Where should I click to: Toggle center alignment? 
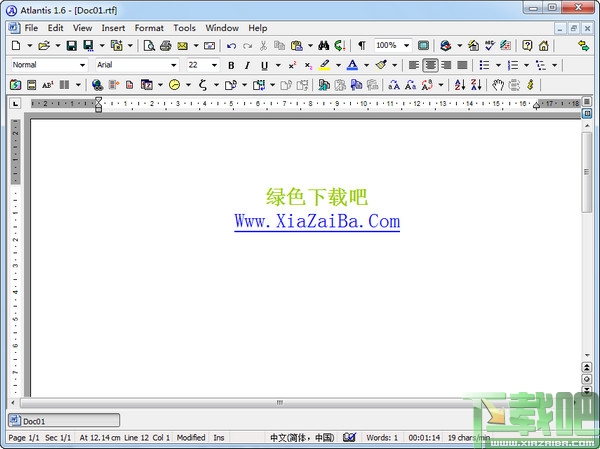(430, 65)
